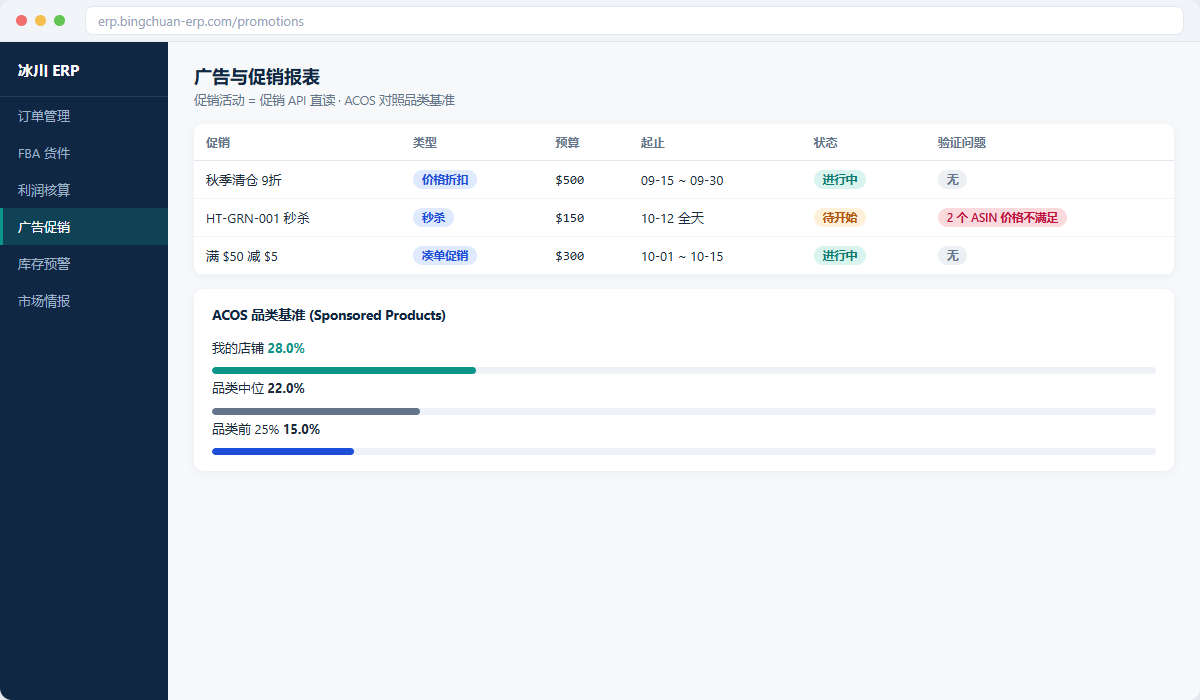The image size is (1200, 700).
Task: Go to FBA 货件 page
Action: pyautogui.click(x=84, y=153)
